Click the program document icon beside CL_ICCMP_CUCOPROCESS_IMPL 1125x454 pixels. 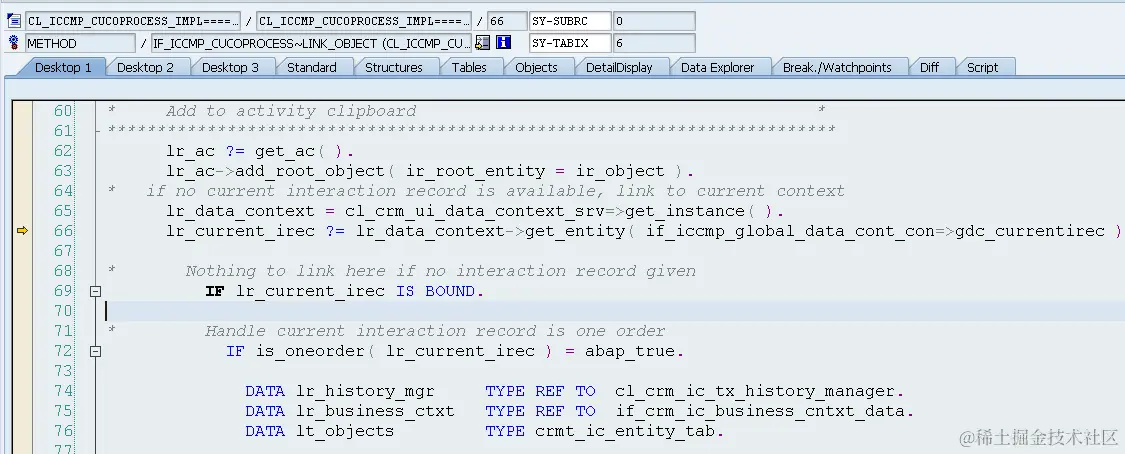point(14,21)
